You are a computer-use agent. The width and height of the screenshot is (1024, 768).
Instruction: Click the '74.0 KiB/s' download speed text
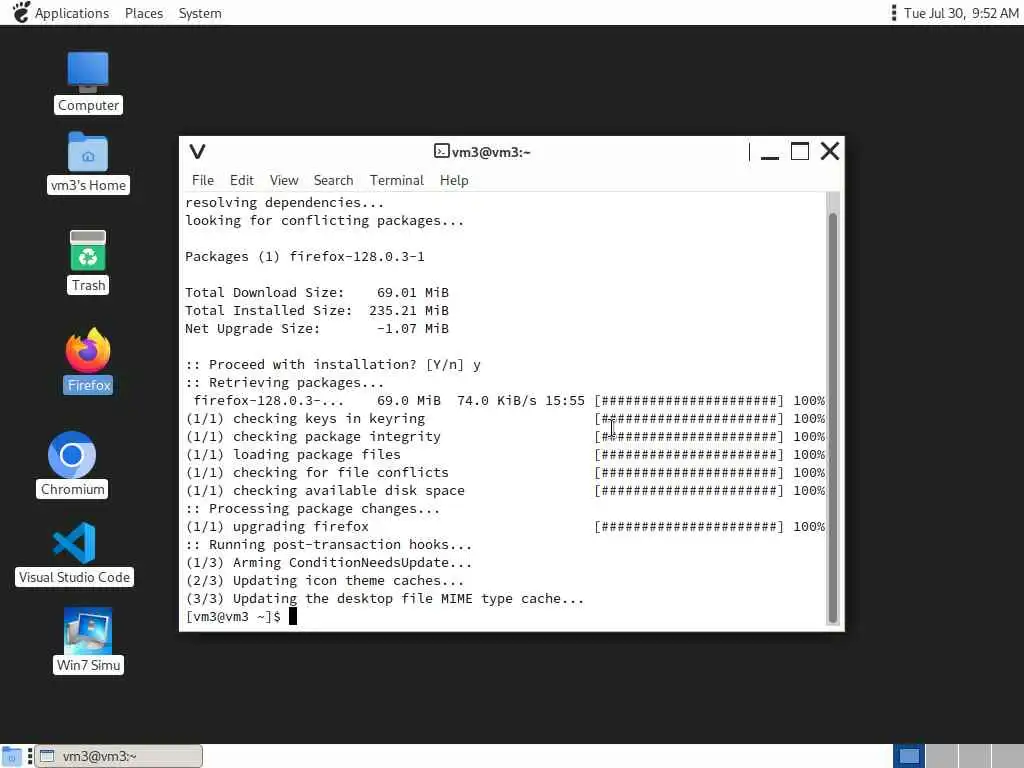click(x=497, y=400)
